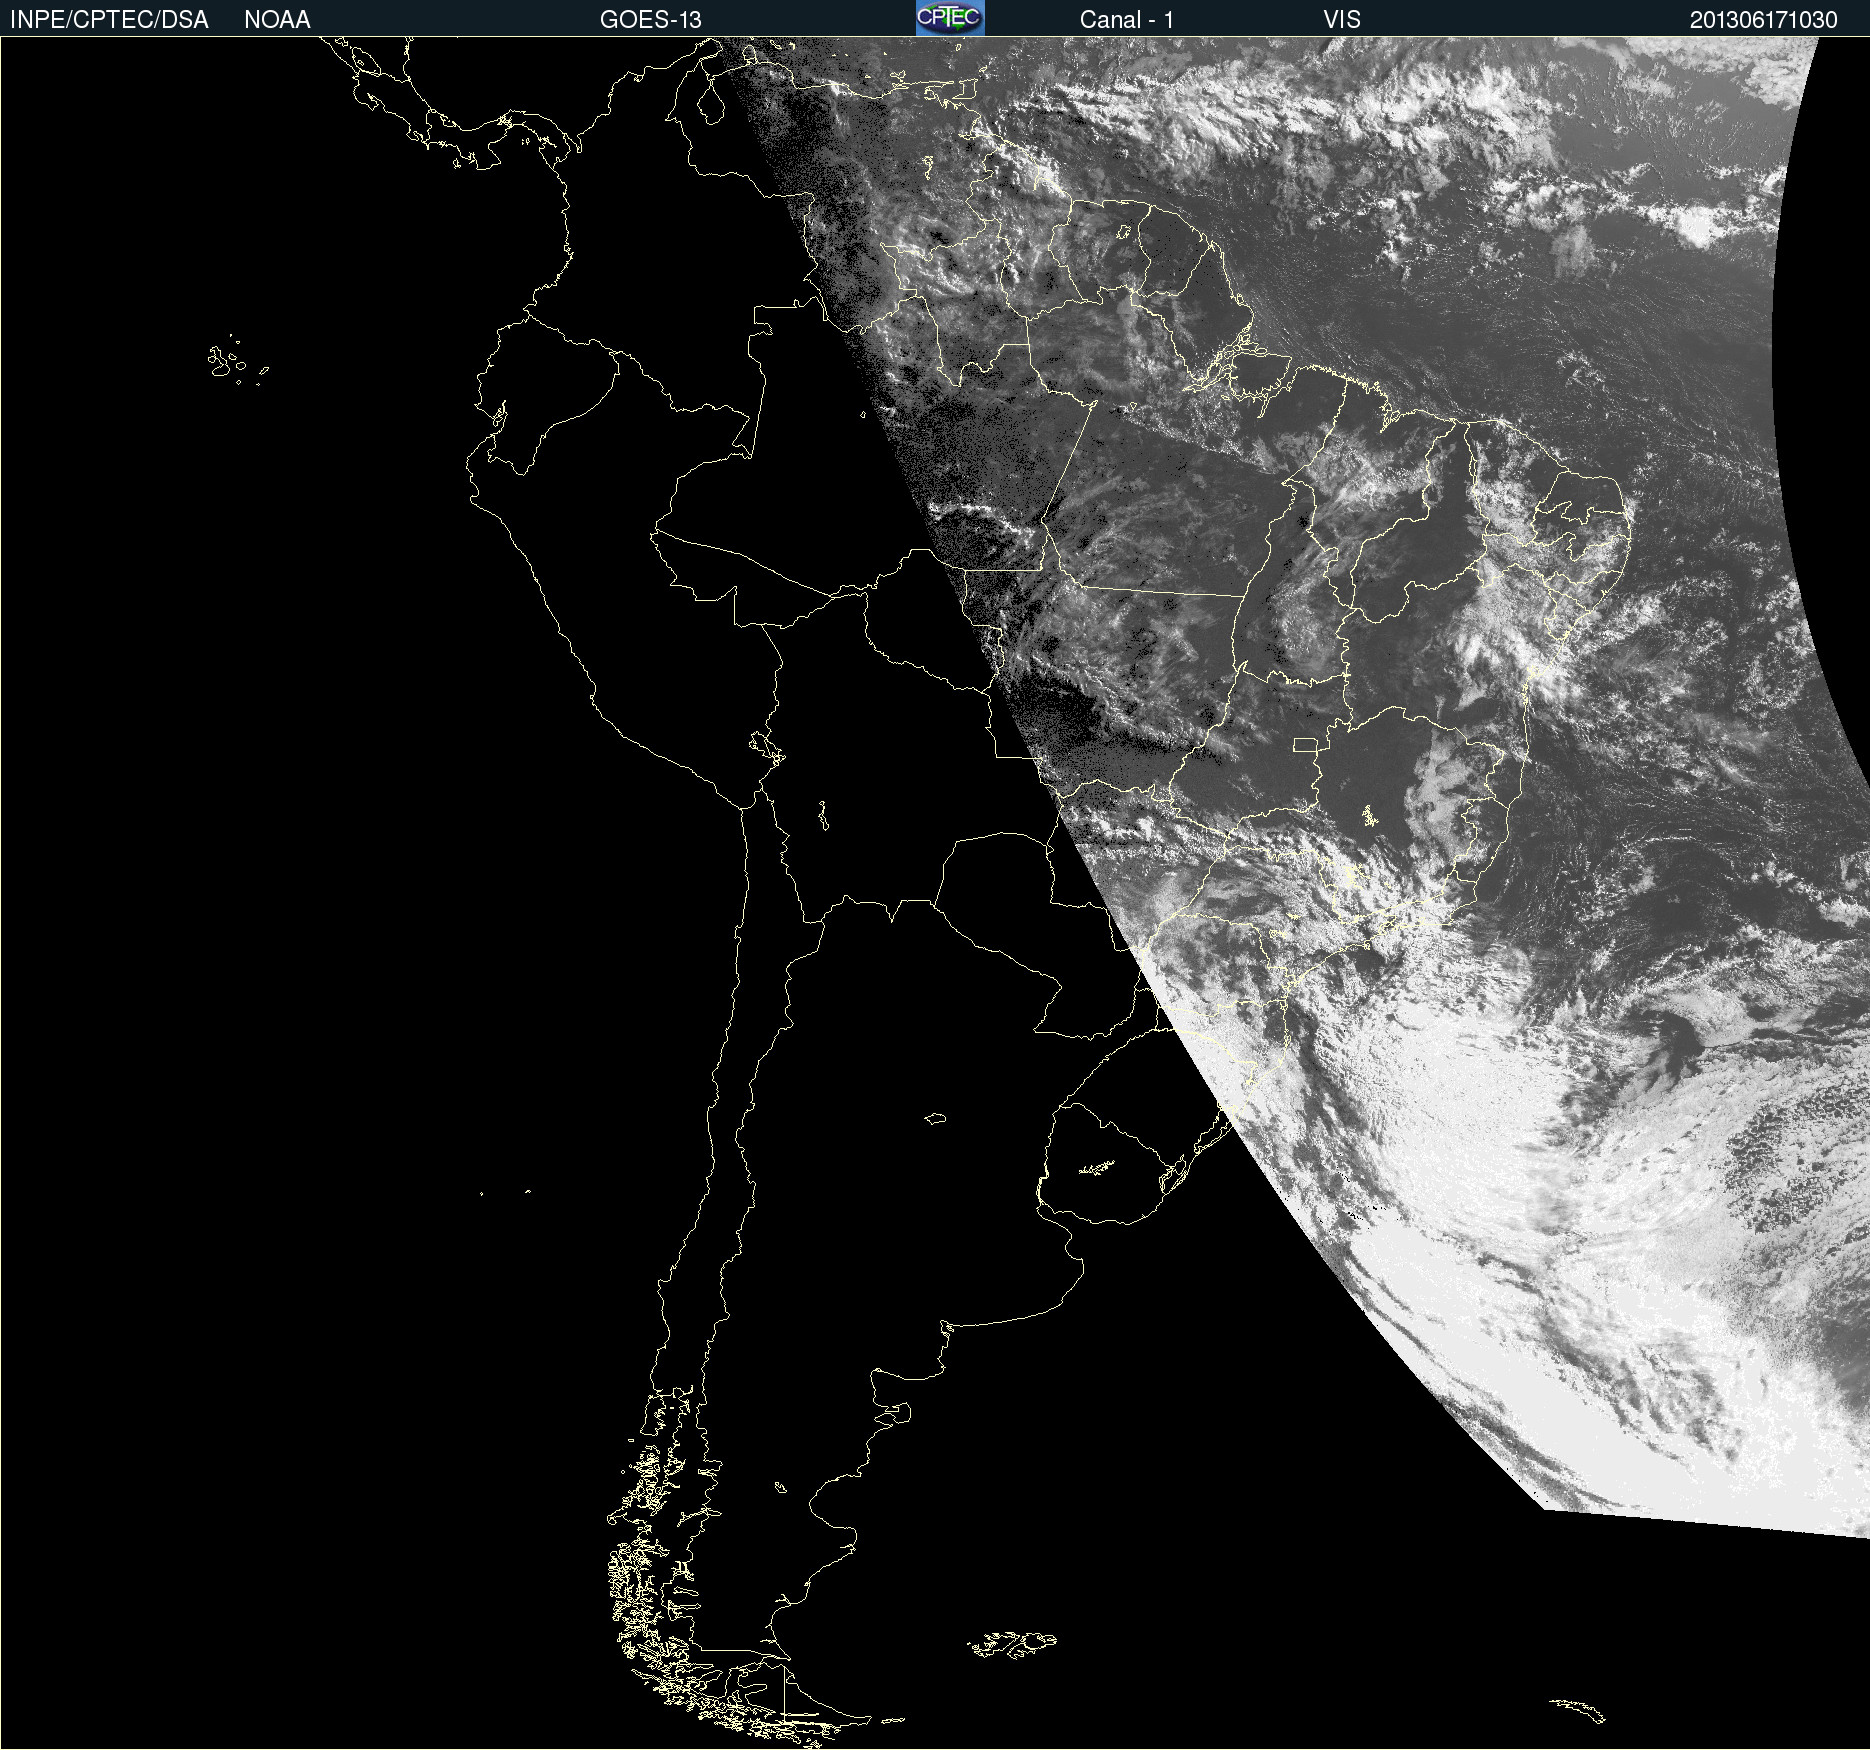This screenshot has height=1750, width=1870.
Task: Select the GOES-13 satellite label
Action: pos(651,20)
